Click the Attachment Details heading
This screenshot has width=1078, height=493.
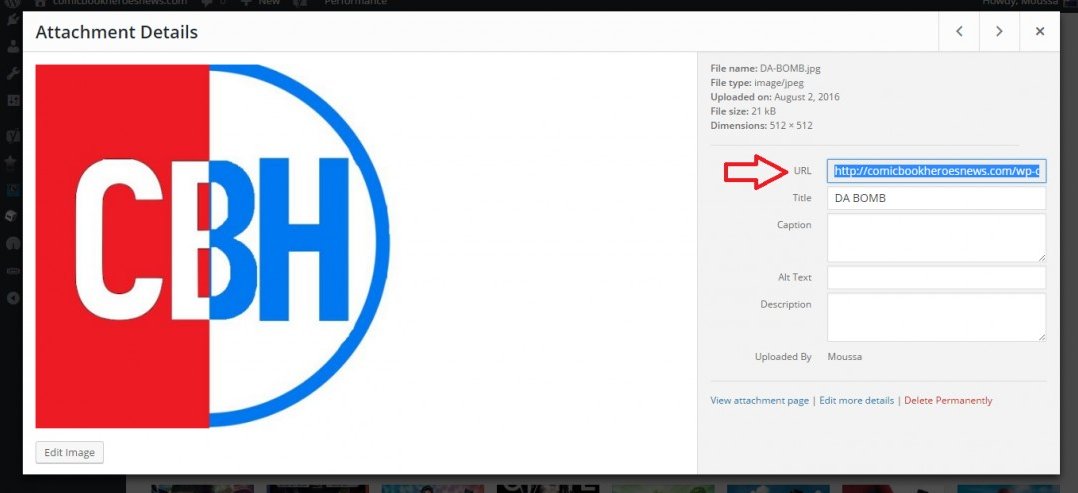click(x=116, y=32)
